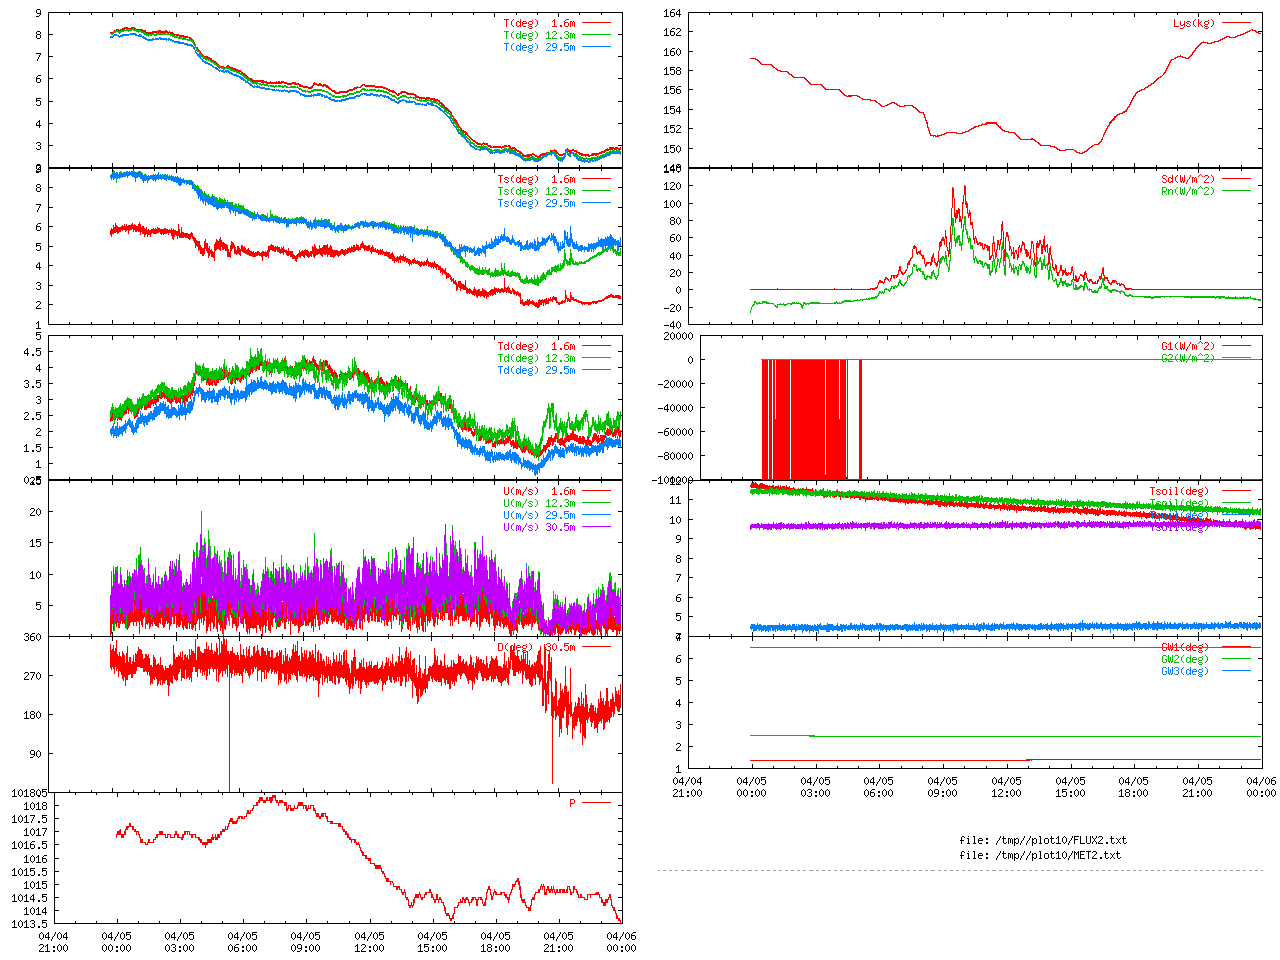Select the blue Ts(deg) 29.5m legend label
The image size is (1280, 960).
tap(537, 203)
